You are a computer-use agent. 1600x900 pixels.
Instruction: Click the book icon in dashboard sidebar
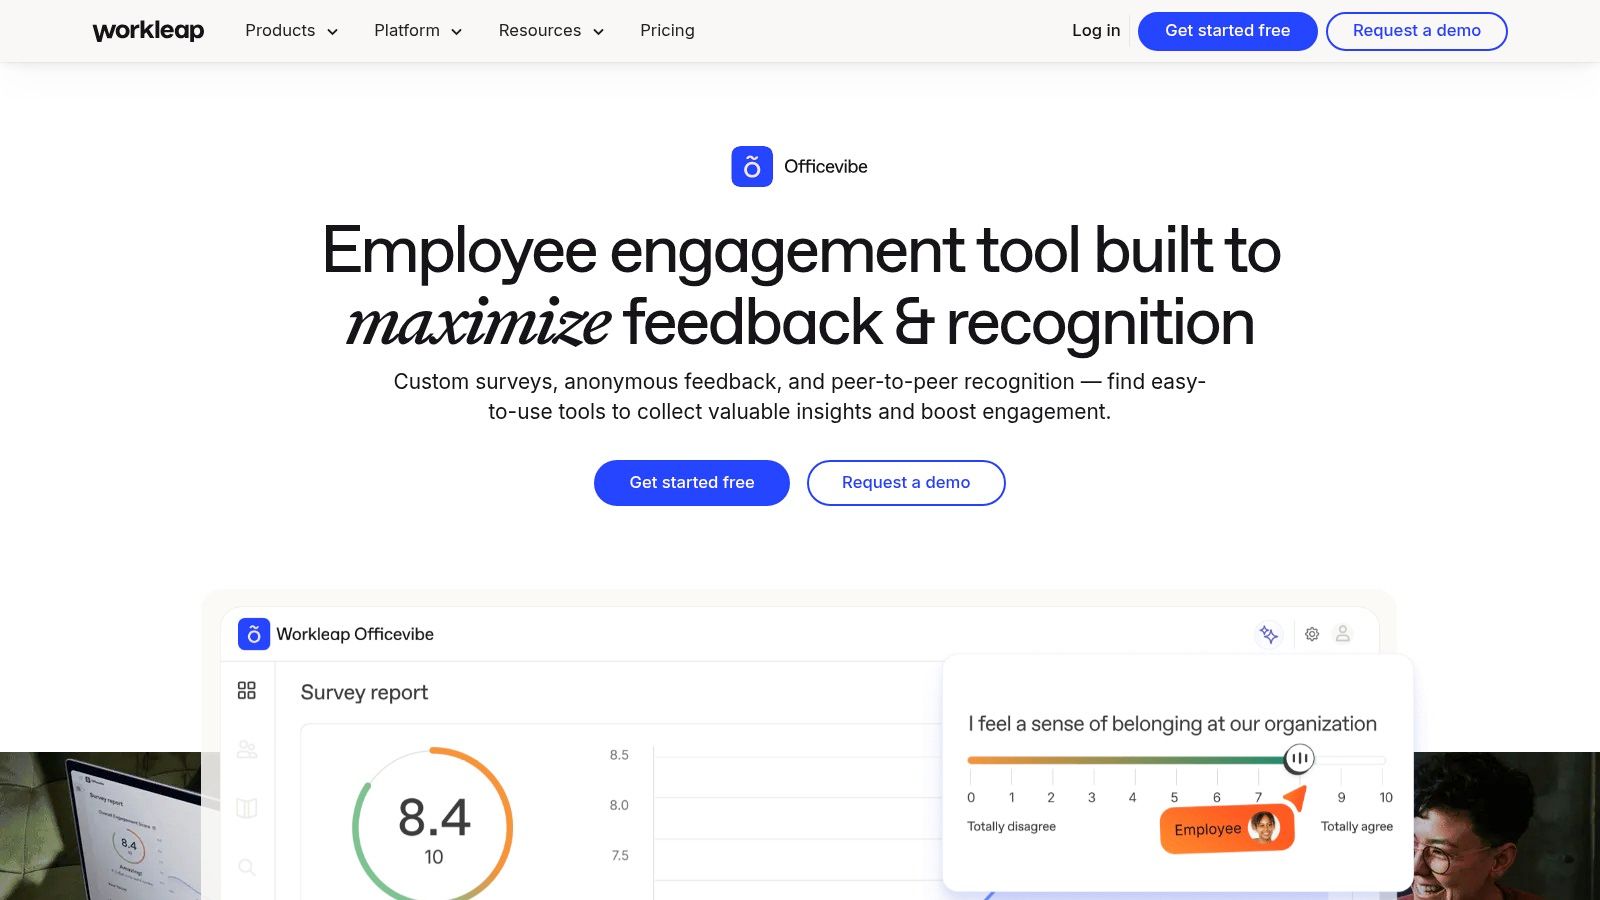(247, 808)
